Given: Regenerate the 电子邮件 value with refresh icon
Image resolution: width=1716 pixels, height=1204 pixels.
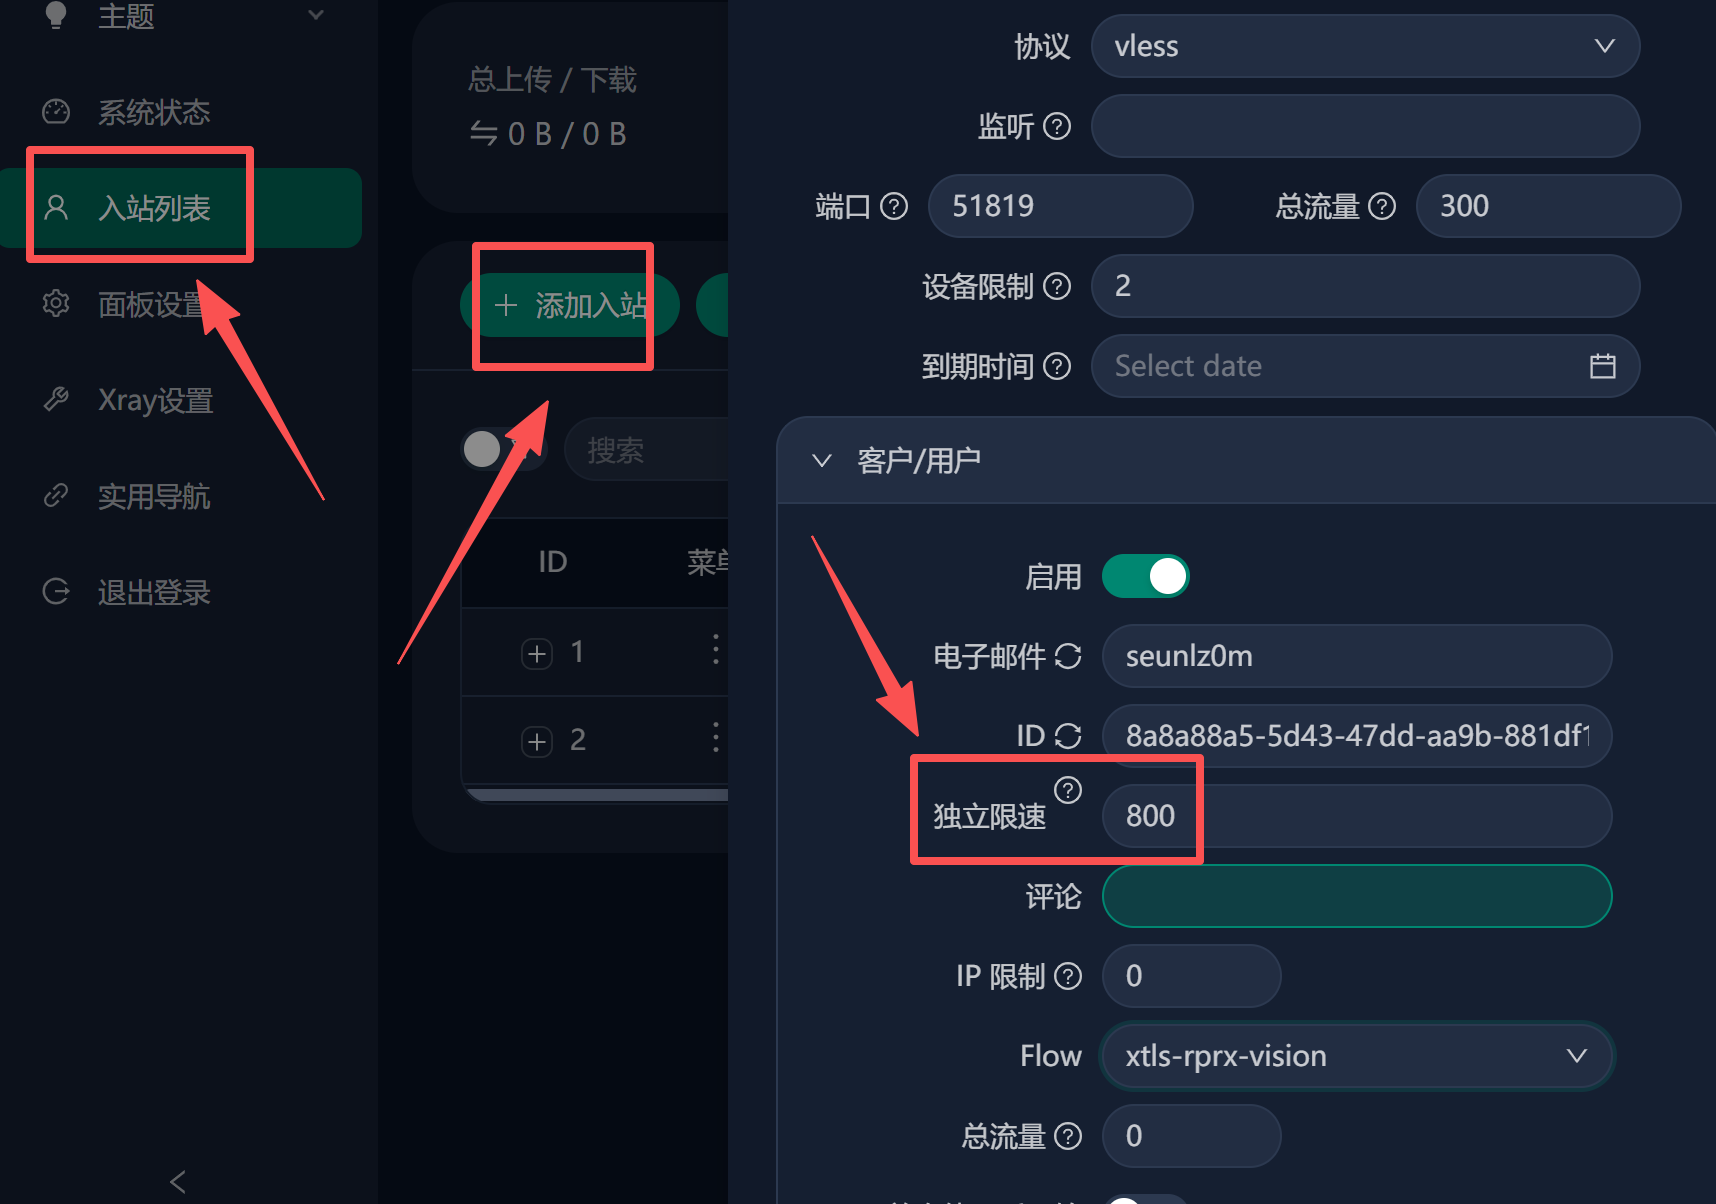Looking at the screenshot, I should 1068,656.
